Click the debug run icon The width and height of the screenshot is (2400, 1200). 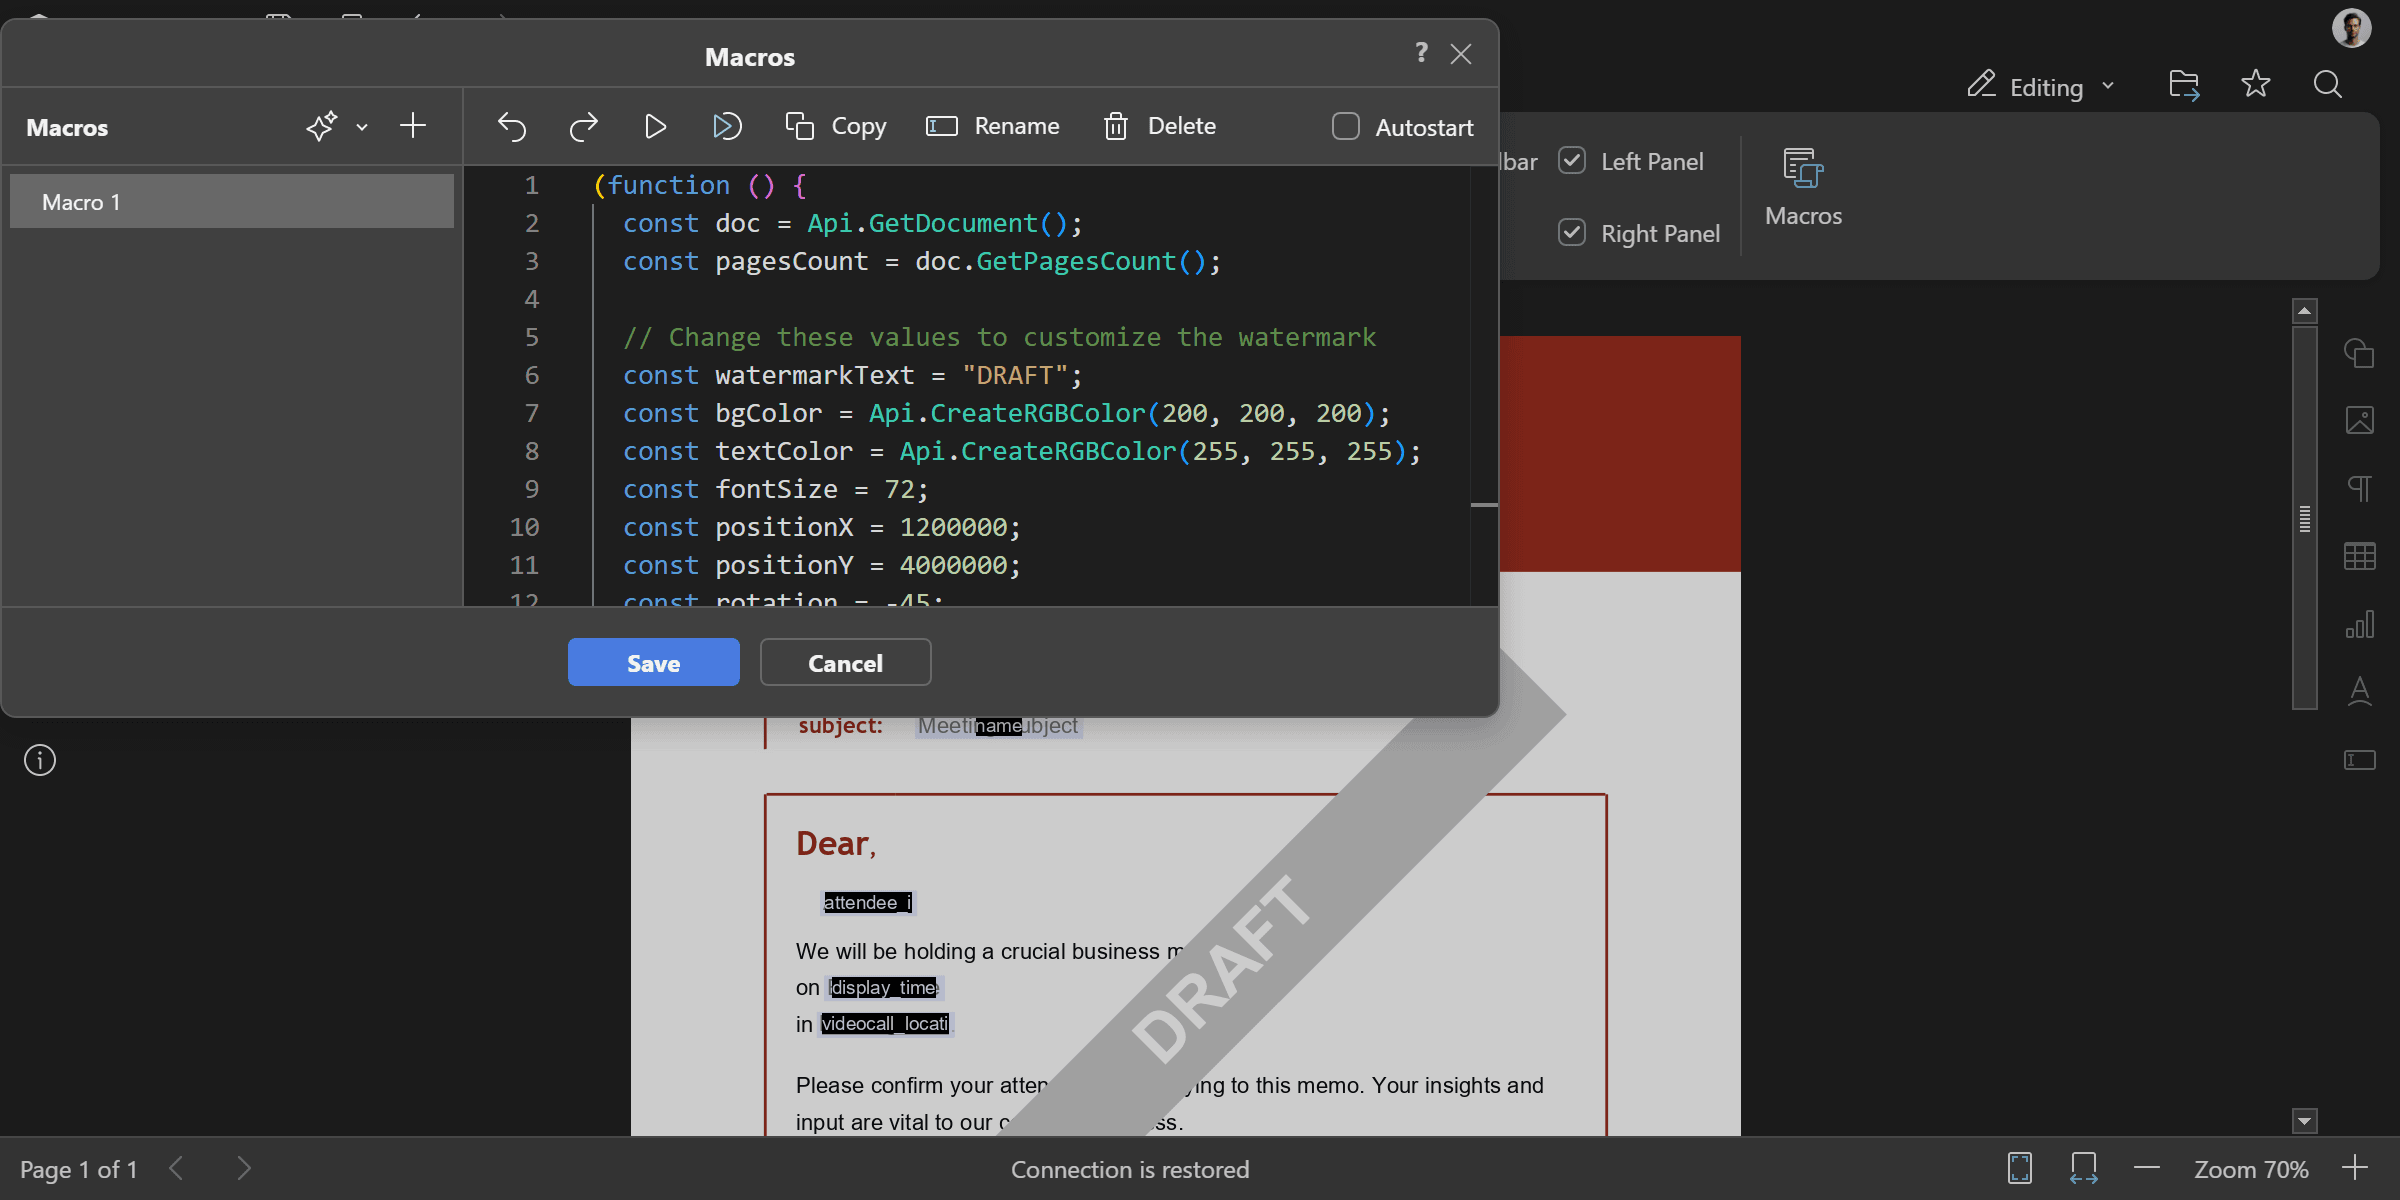point(727,127)
